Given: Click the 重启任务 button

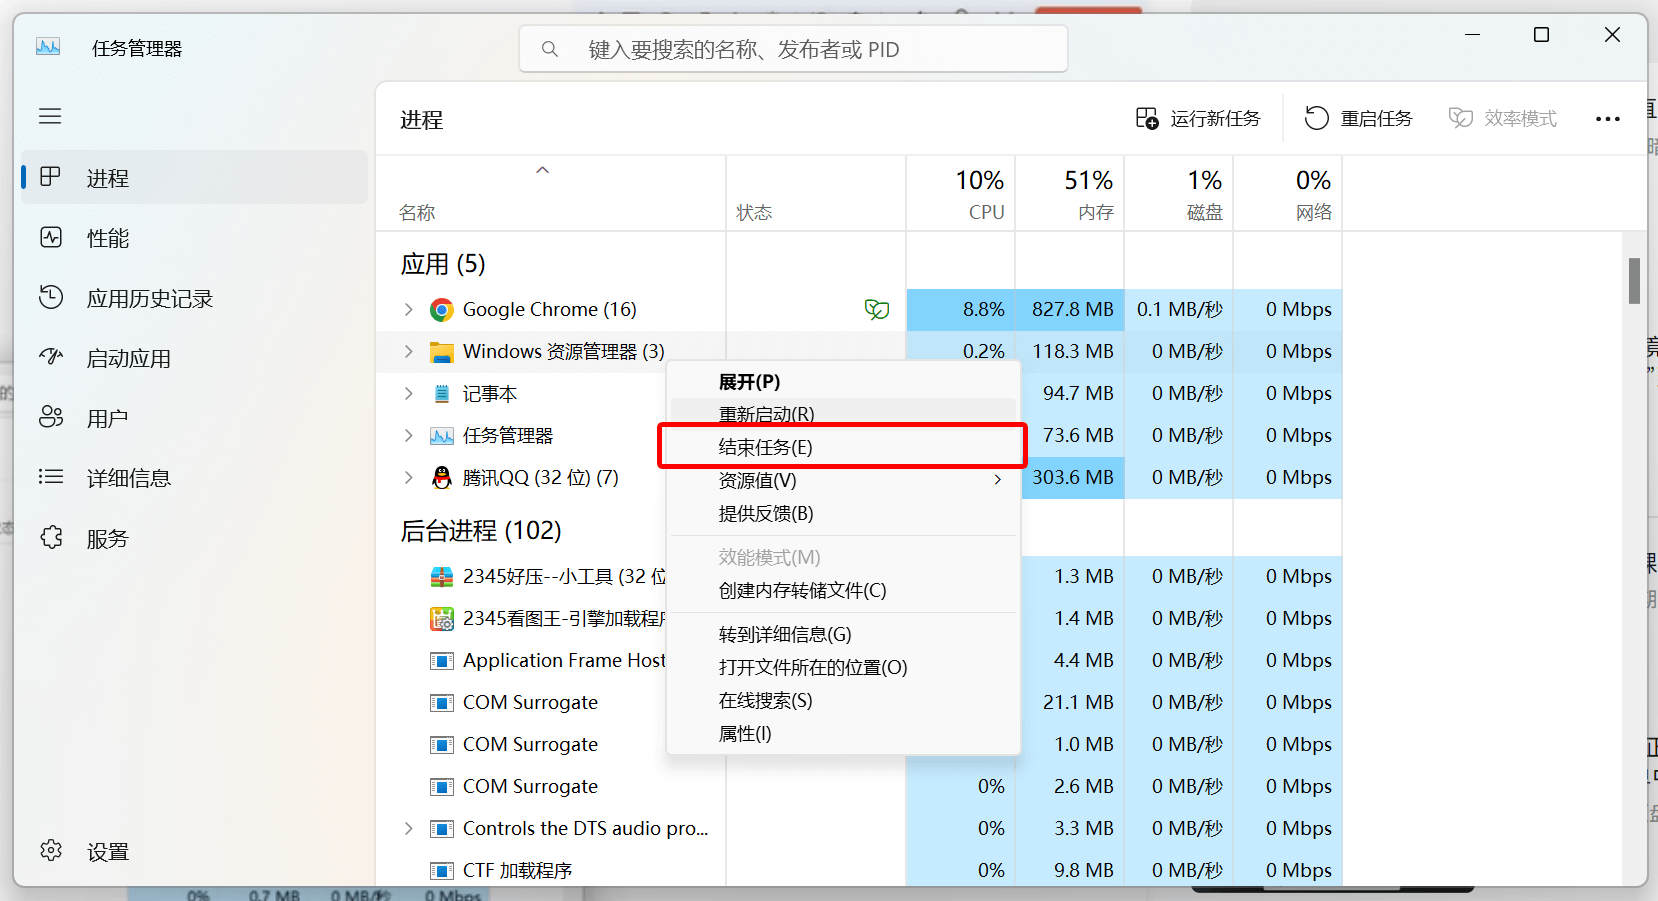Looking at the screenshot, I should [x=1359, y=118].
